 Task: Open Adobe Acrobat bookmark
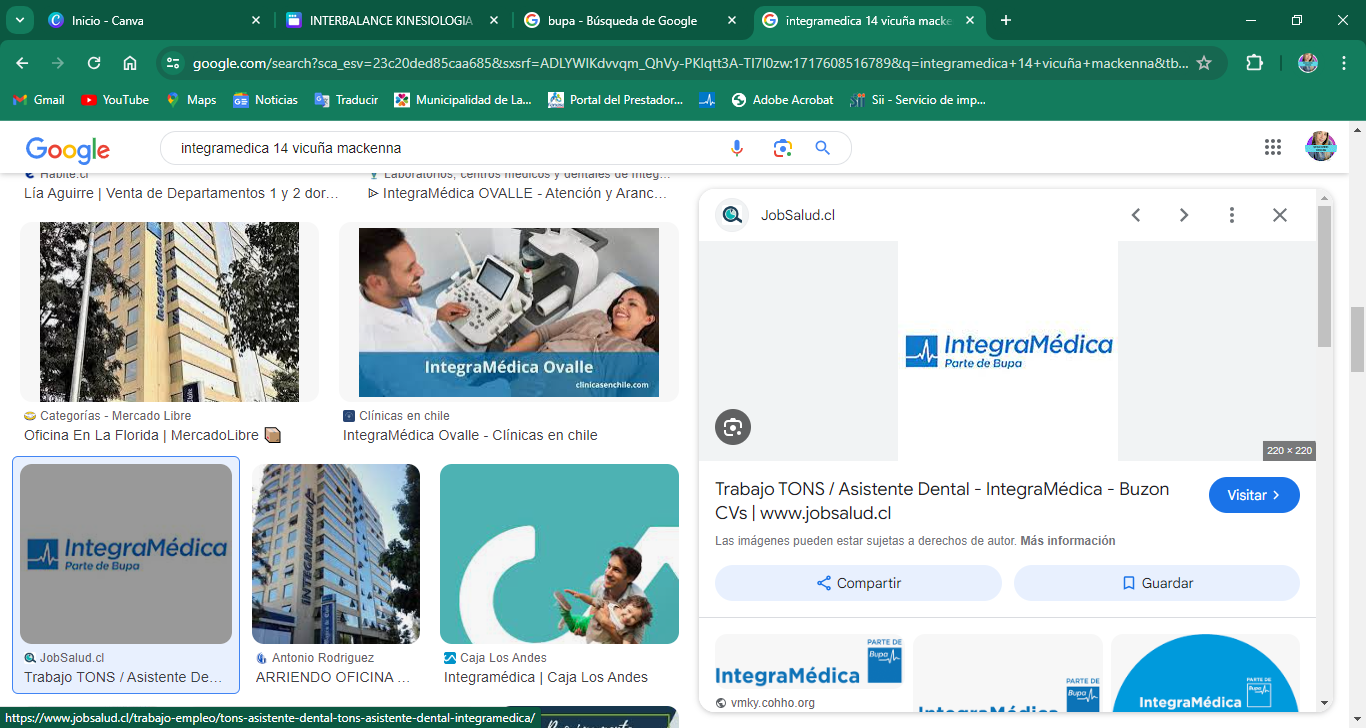[x=783, y=100]
